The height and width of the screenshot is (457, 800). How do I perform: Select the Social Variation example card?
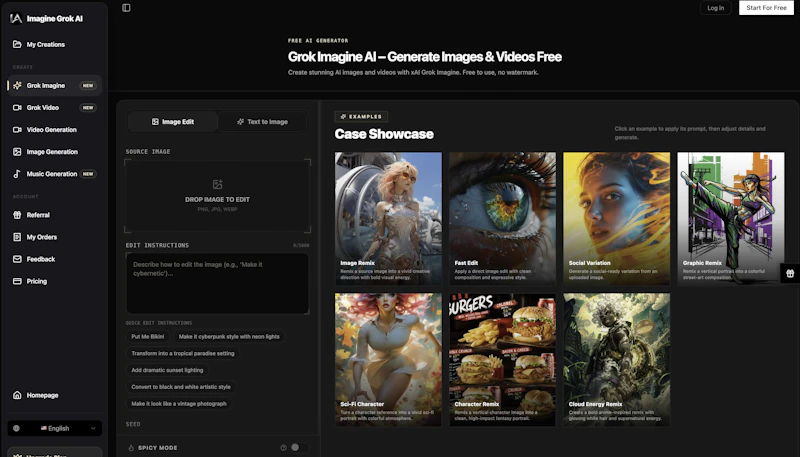point(616,218)
